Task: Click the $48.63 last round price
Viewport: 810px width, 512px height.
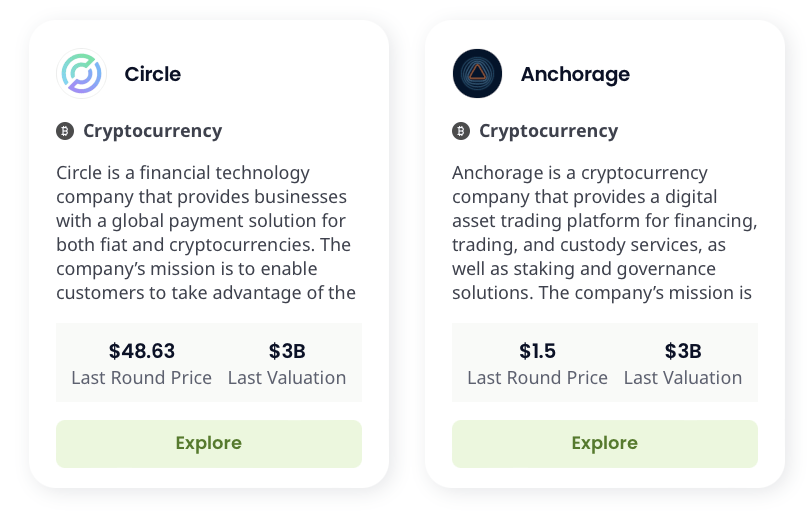Action: pyautogui.click(x=142, y=351)
